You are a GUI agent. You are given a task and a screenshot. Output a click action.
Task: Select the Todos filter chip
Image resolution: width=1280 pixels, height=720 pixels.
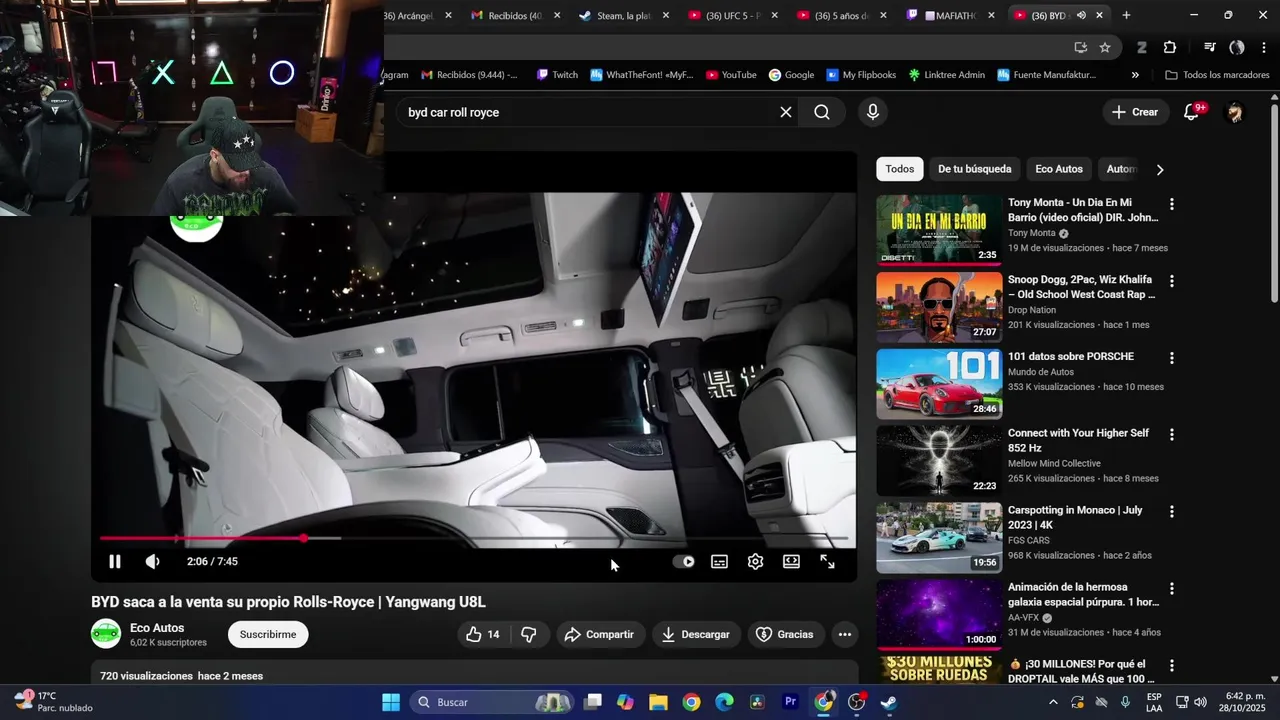click(x=900, y=169)
